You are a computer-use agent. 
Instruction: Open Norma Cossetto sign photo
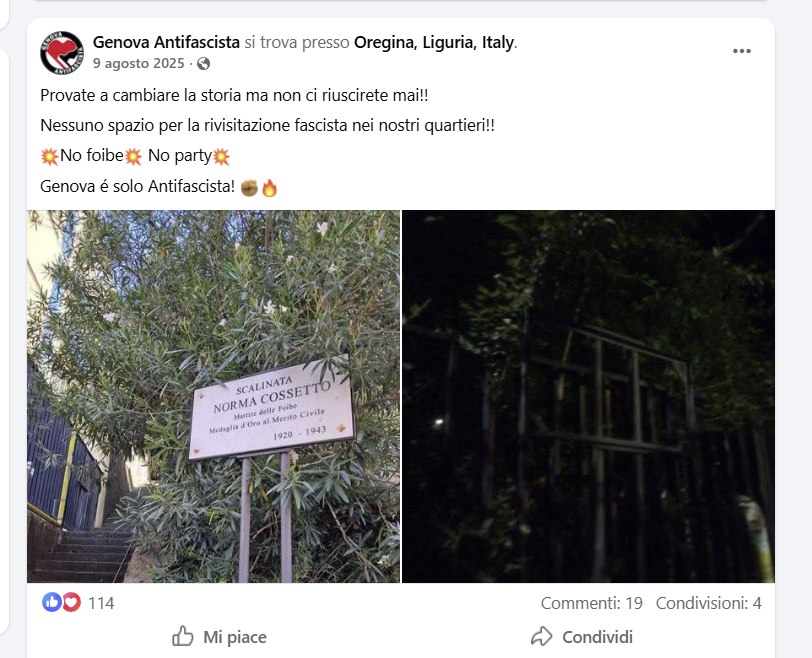click(x=213, y=396)
